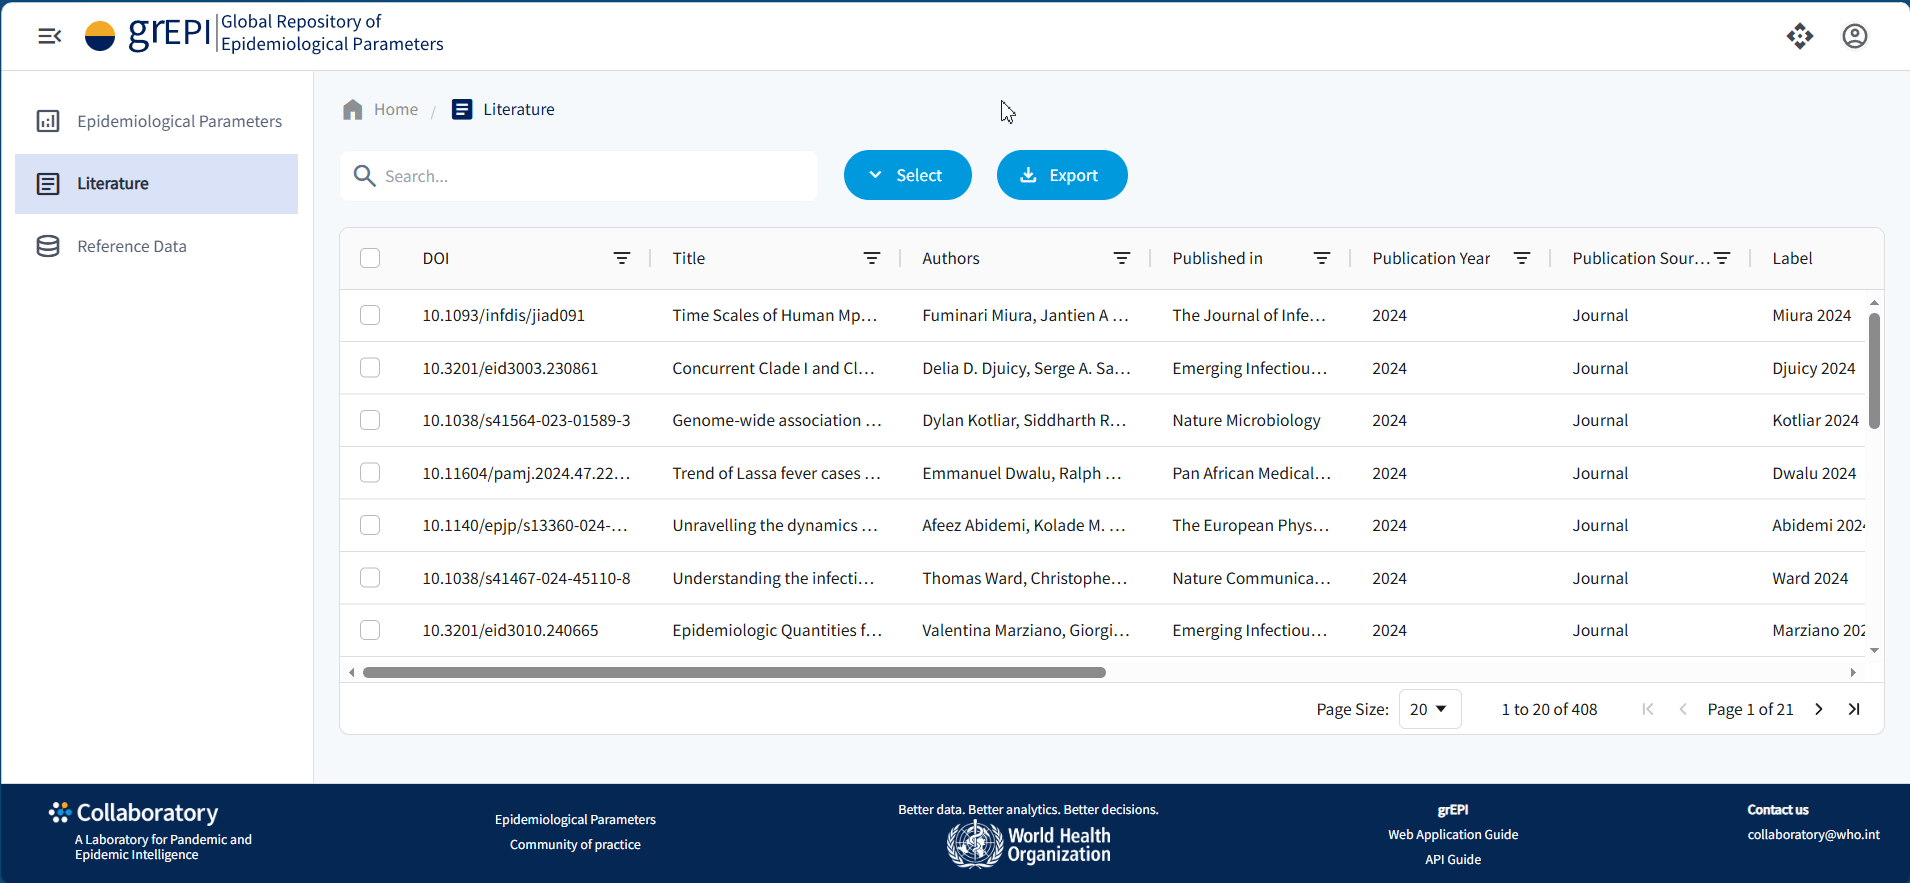Collapse the sidebar menu icon
Viewport: 1910px width, 883px height.
[49, 36]
